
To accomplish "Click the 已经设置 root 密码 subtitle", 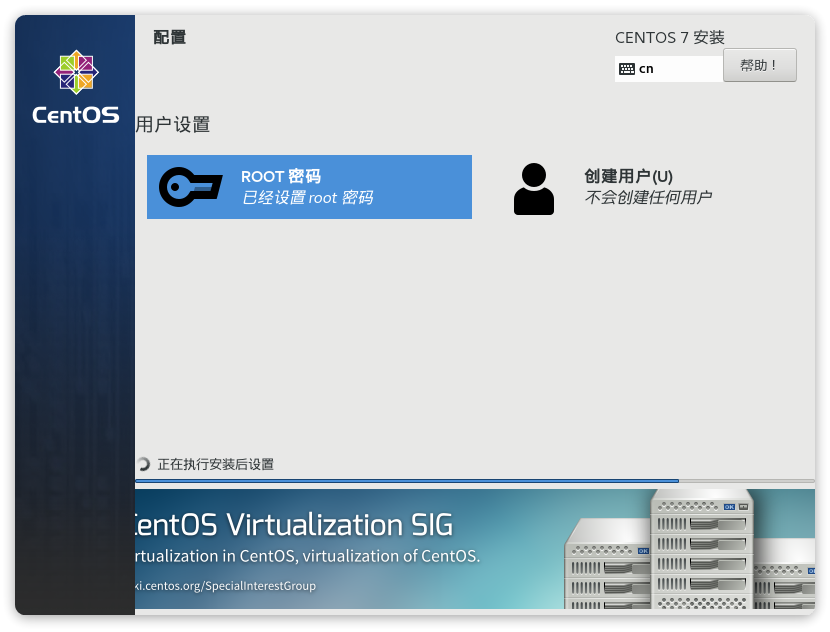I will (x=309, y=198).
